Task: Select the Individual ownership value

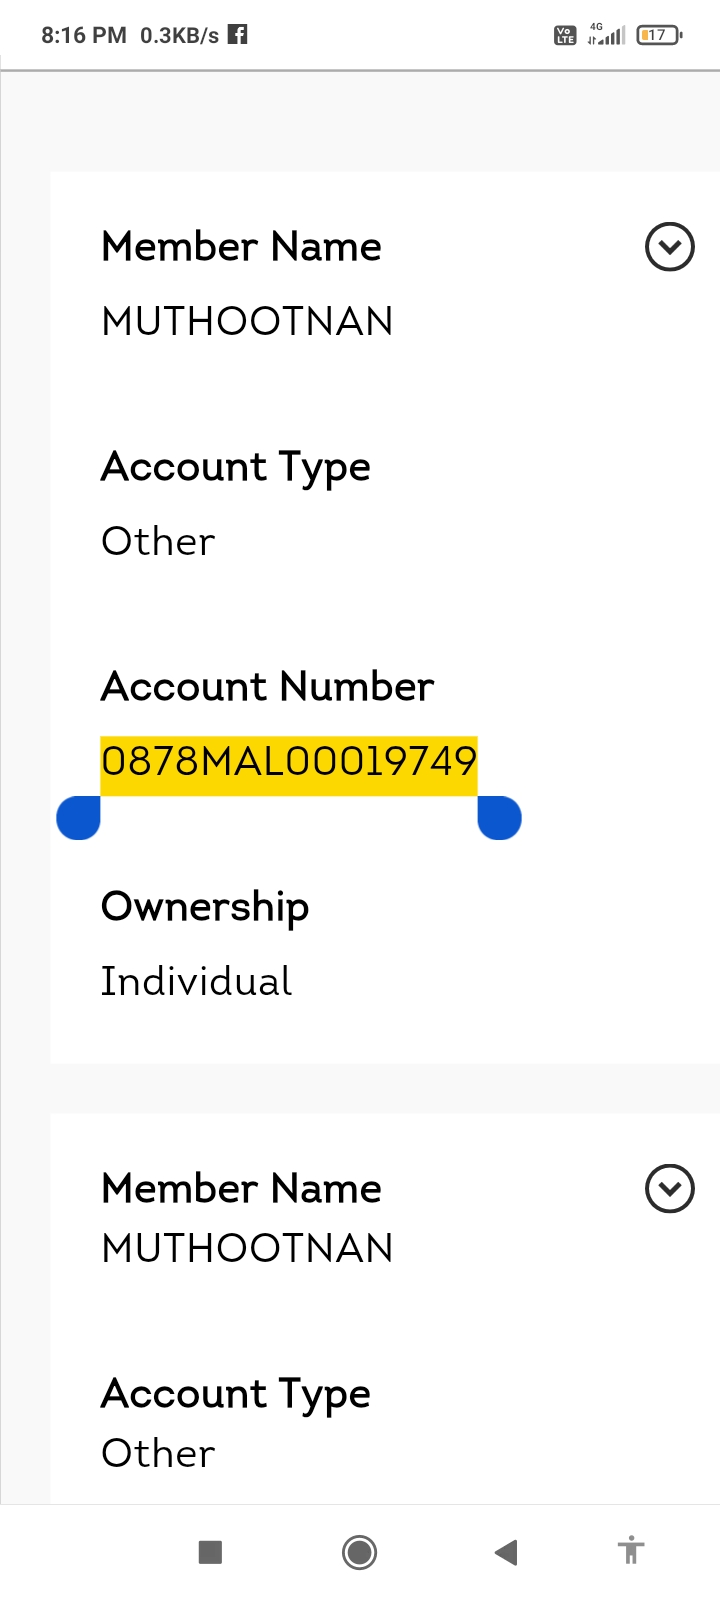Action: pyautogui.click(x=197, y=981)
